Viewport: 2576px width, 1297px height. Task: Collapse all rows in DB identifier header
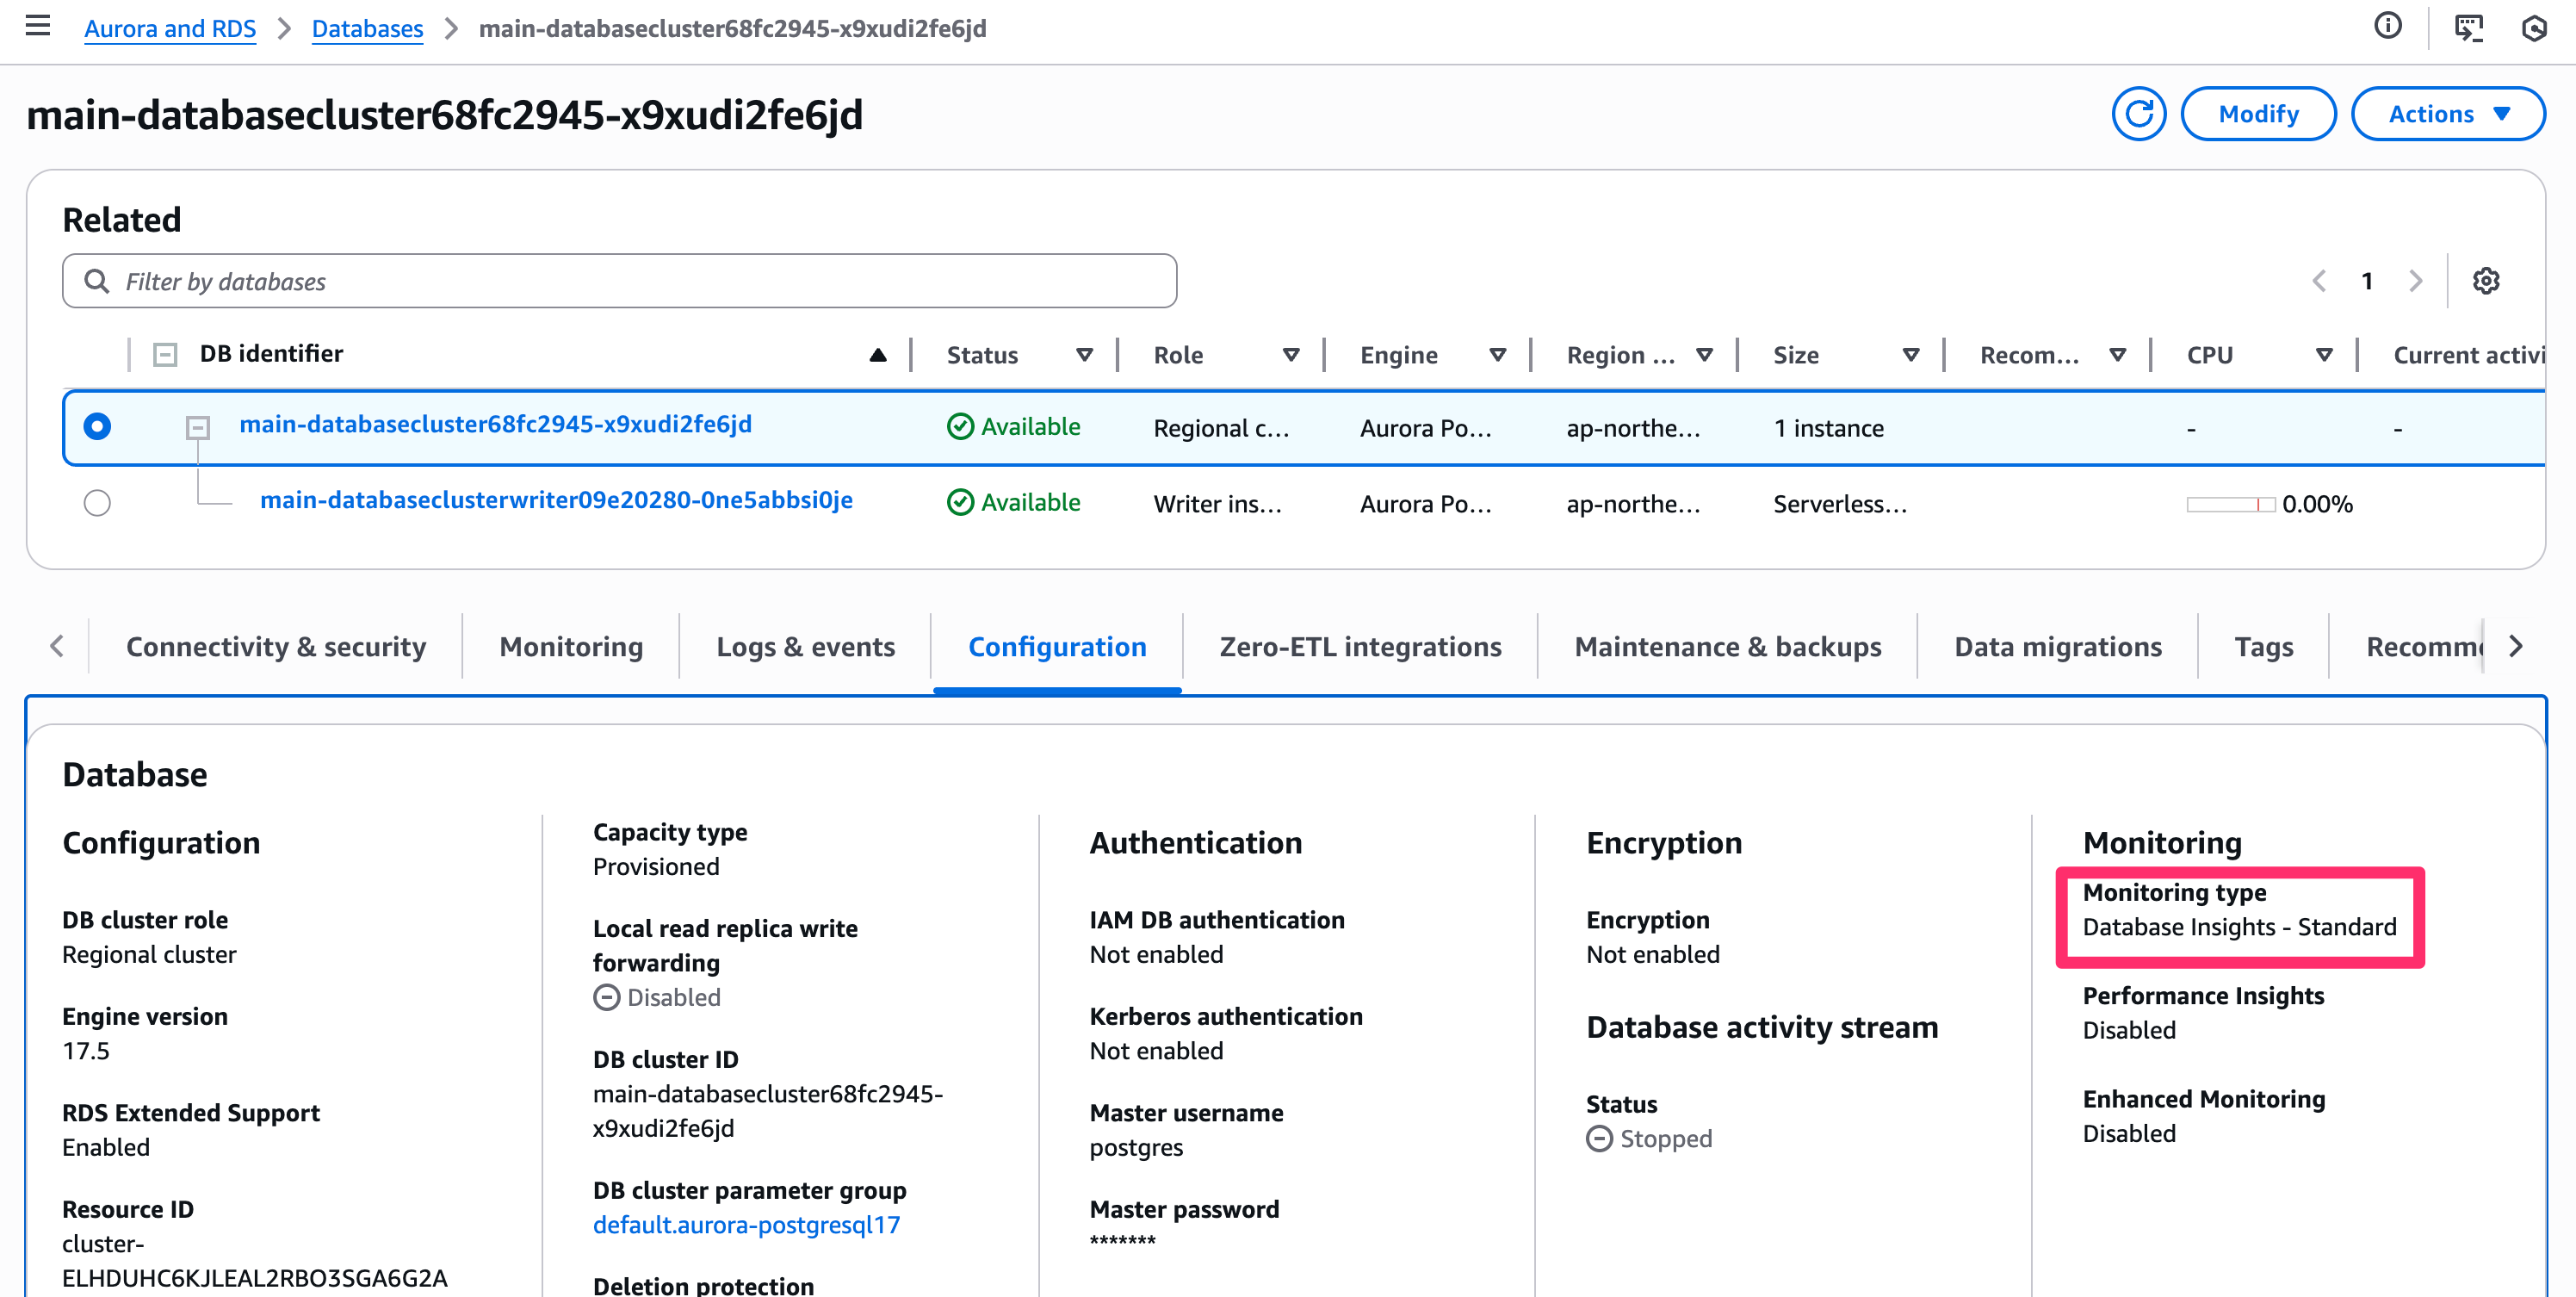[x=165, y=354]
